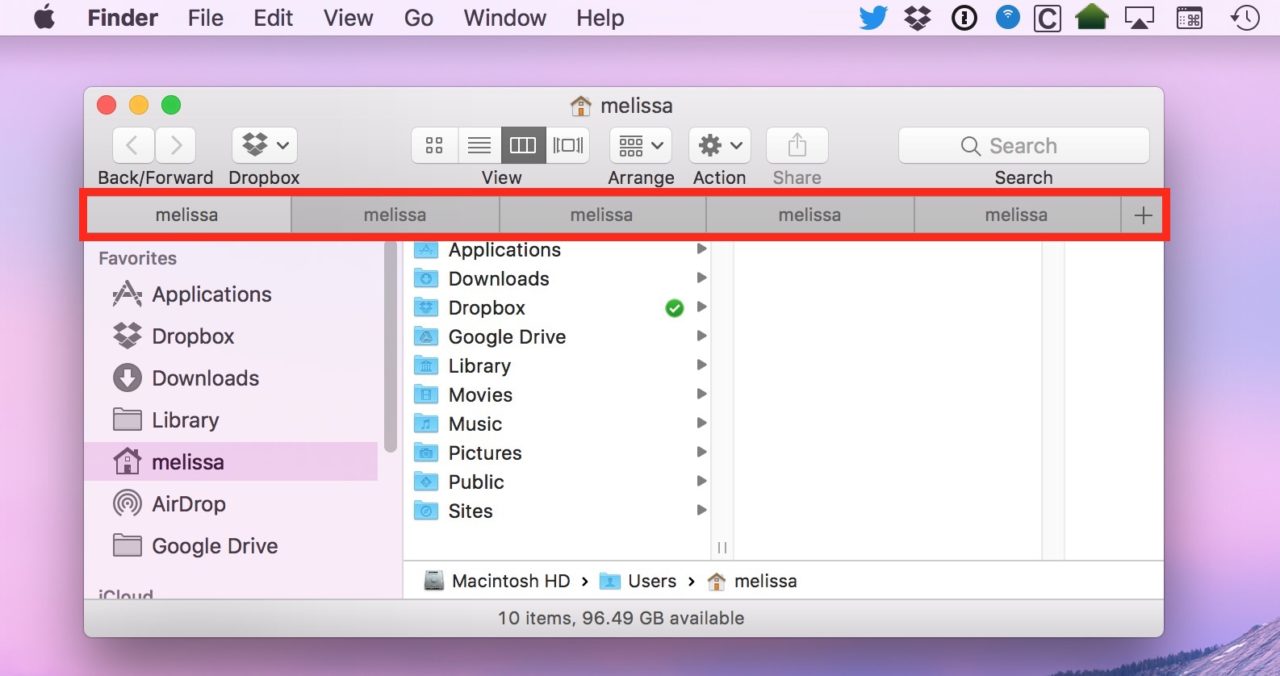This screenshot has height=676, width=1280.
Task: Switch to list view
Action: click(x=479, y=145)
